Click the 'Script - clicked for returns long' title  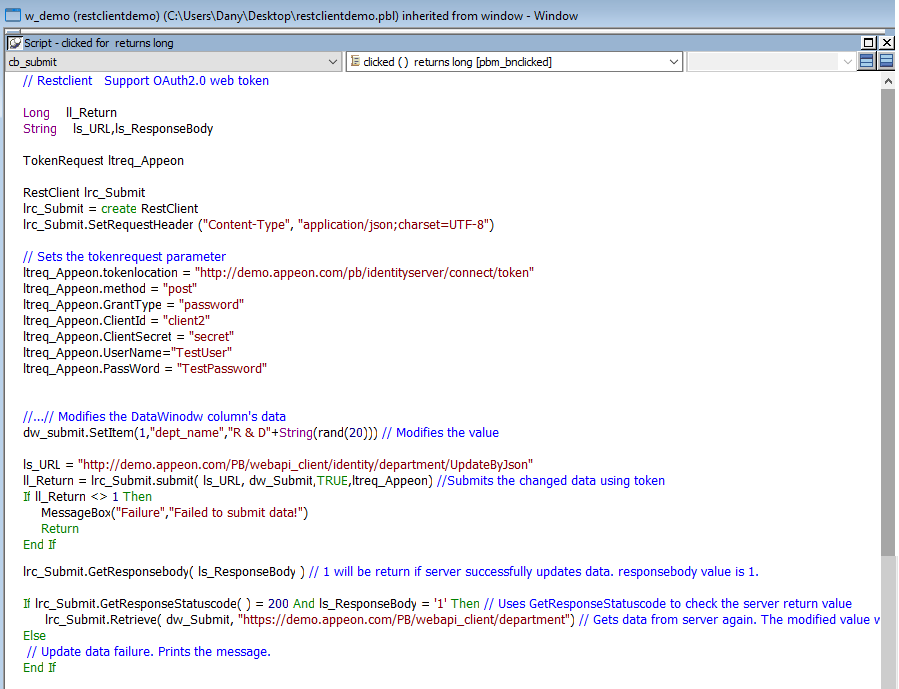tap(99, 43)
